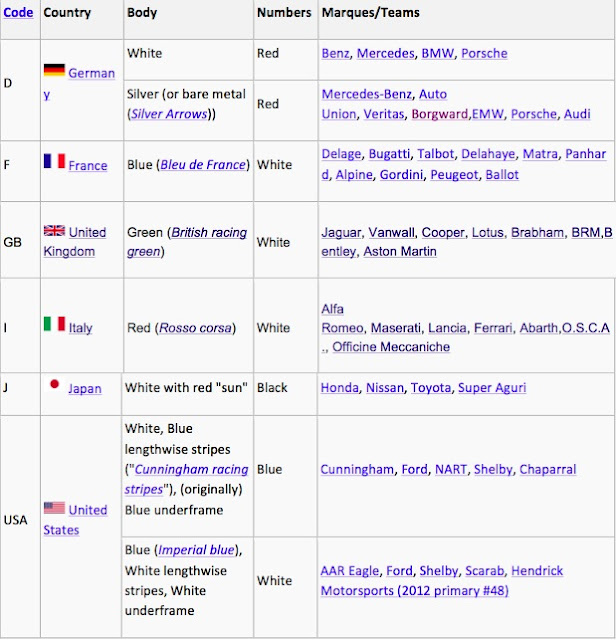Open the Bleu de France link
Image resolution: width=616 pixels, height=640 pixels.
(x=207, y=165)
